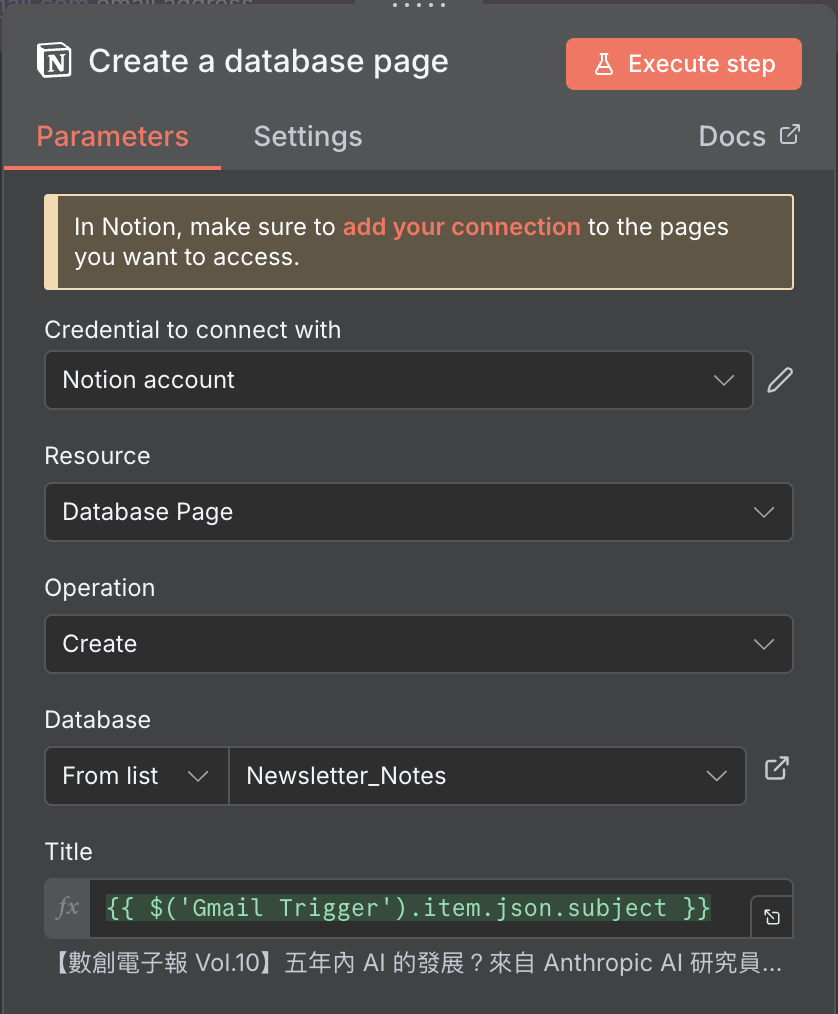Click the Title expression input field

[x=420, y=908]
